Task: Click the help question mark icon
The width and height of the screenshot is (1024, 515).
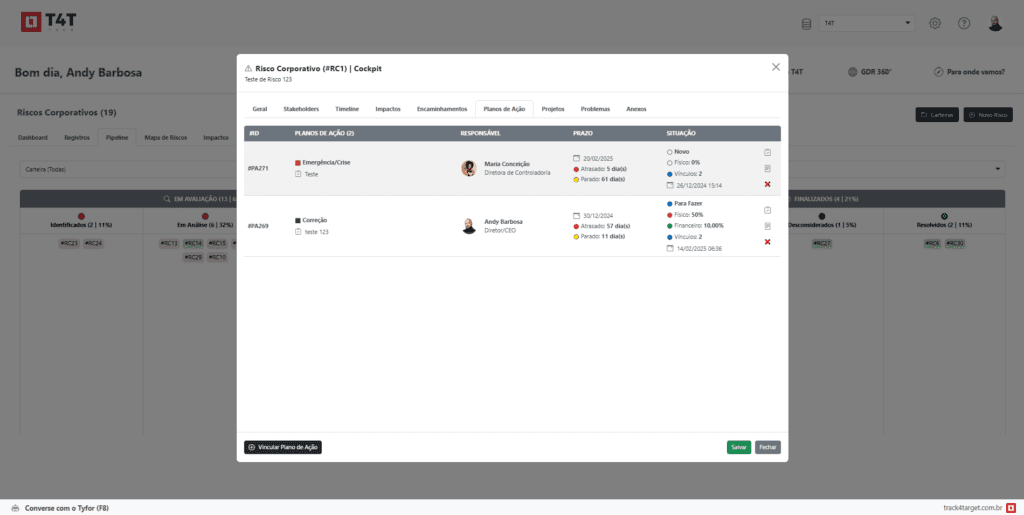Action: (x=964, y=23)
